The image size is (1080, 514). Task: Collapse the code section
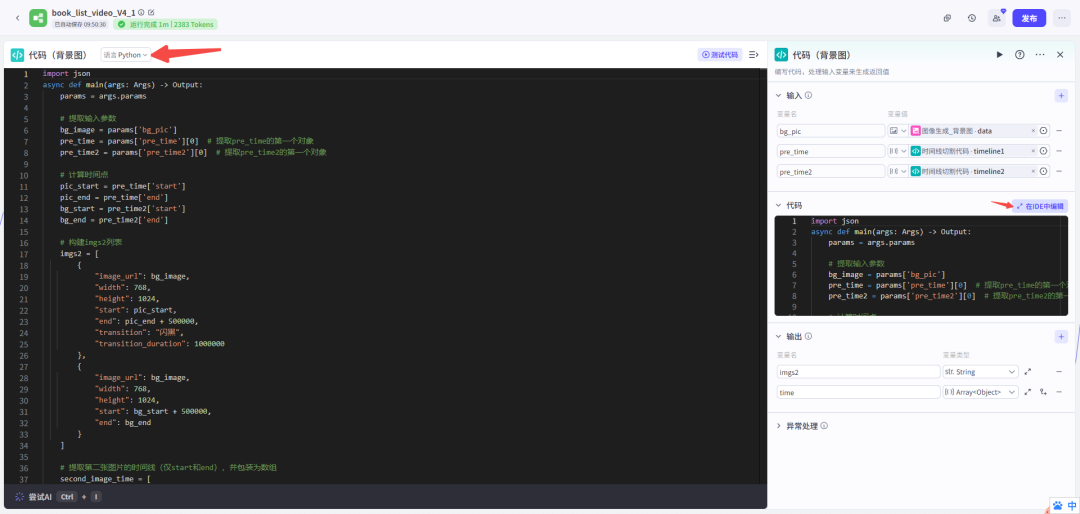778,205
